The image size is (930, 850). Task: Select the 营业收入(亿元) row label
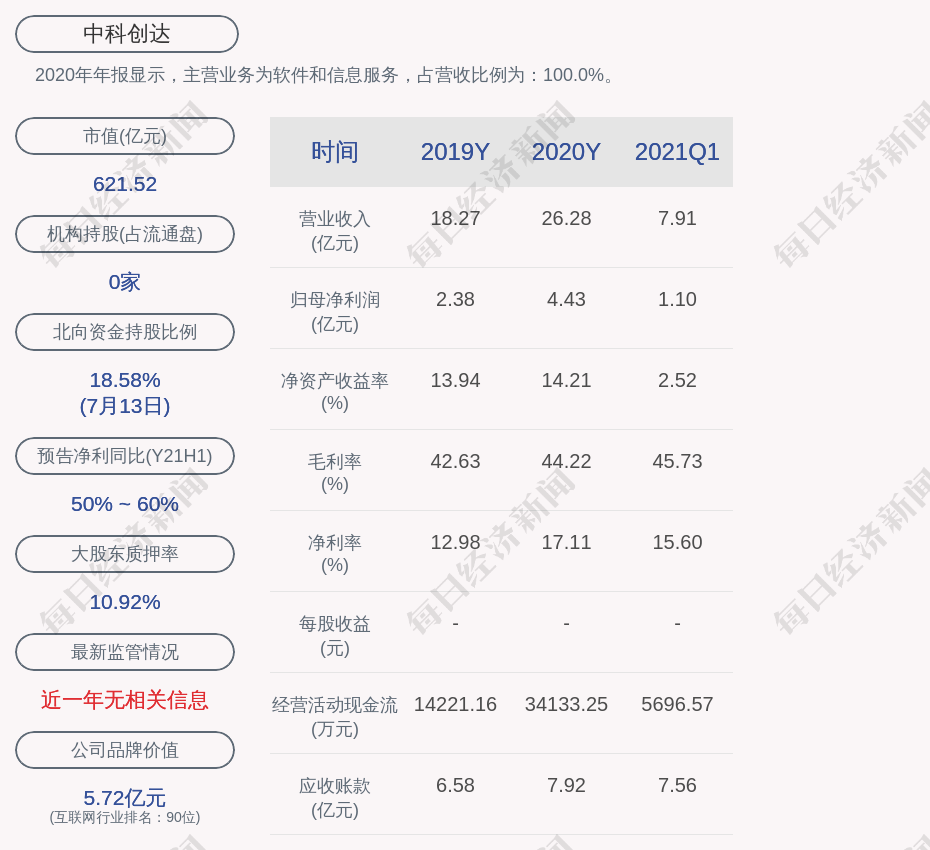click(335, 230)
